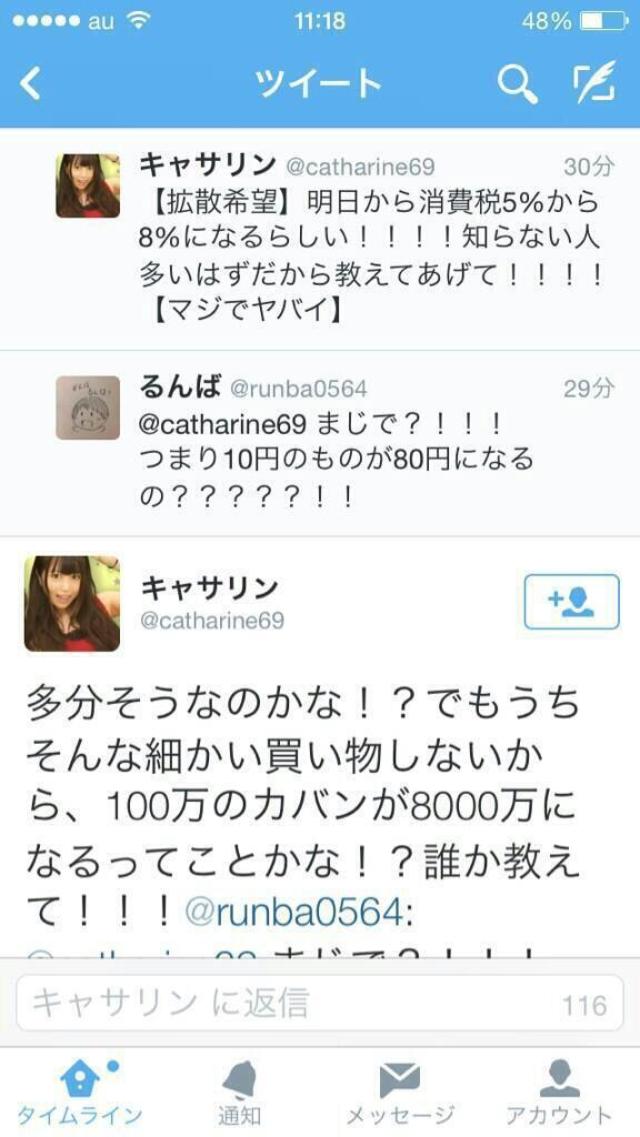Open the @runba0564 handle beside るんば
This screenshot has height=1137, width=640.
click(299, 389)
